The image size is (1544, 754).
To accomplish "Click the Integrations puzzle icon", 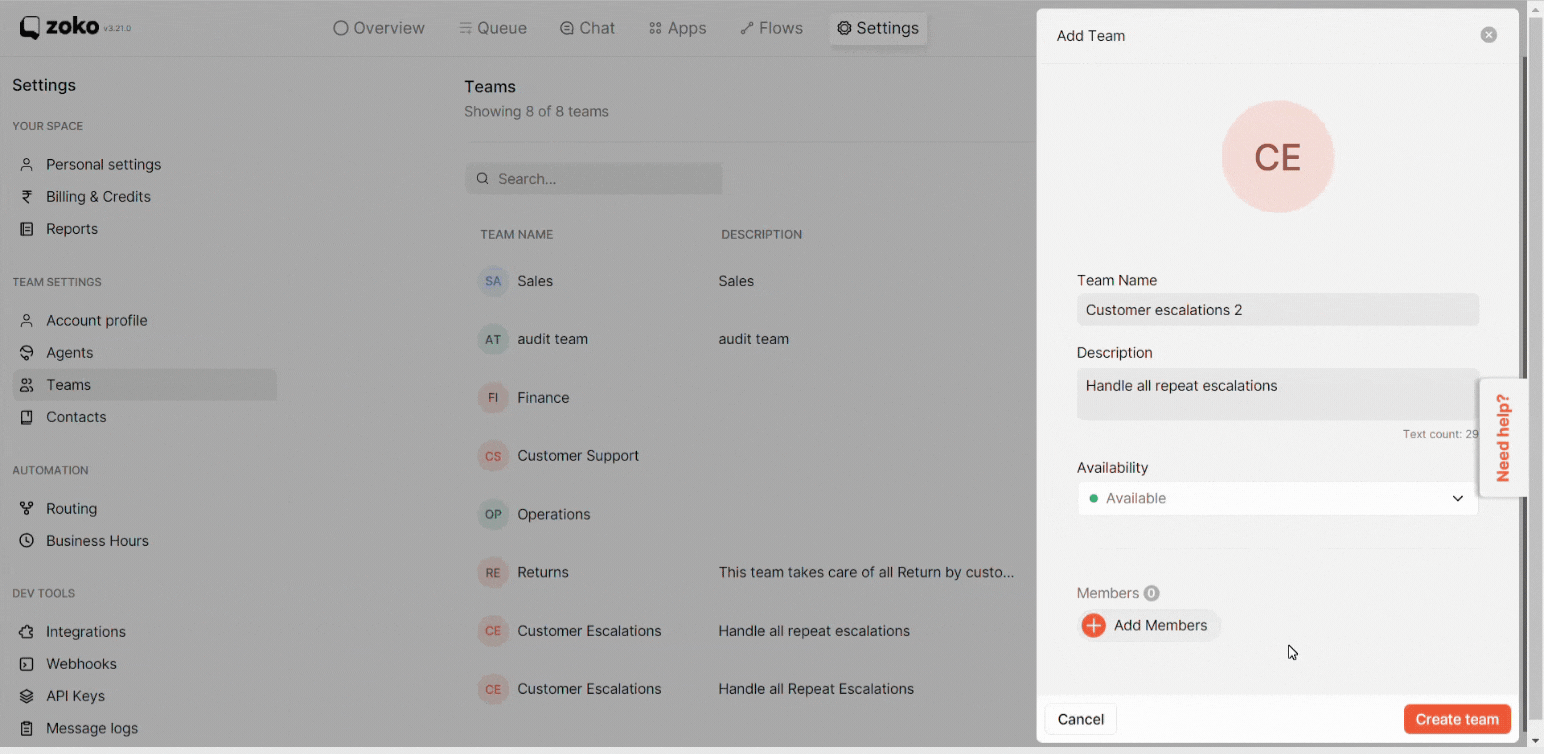I will pos(27,631).
